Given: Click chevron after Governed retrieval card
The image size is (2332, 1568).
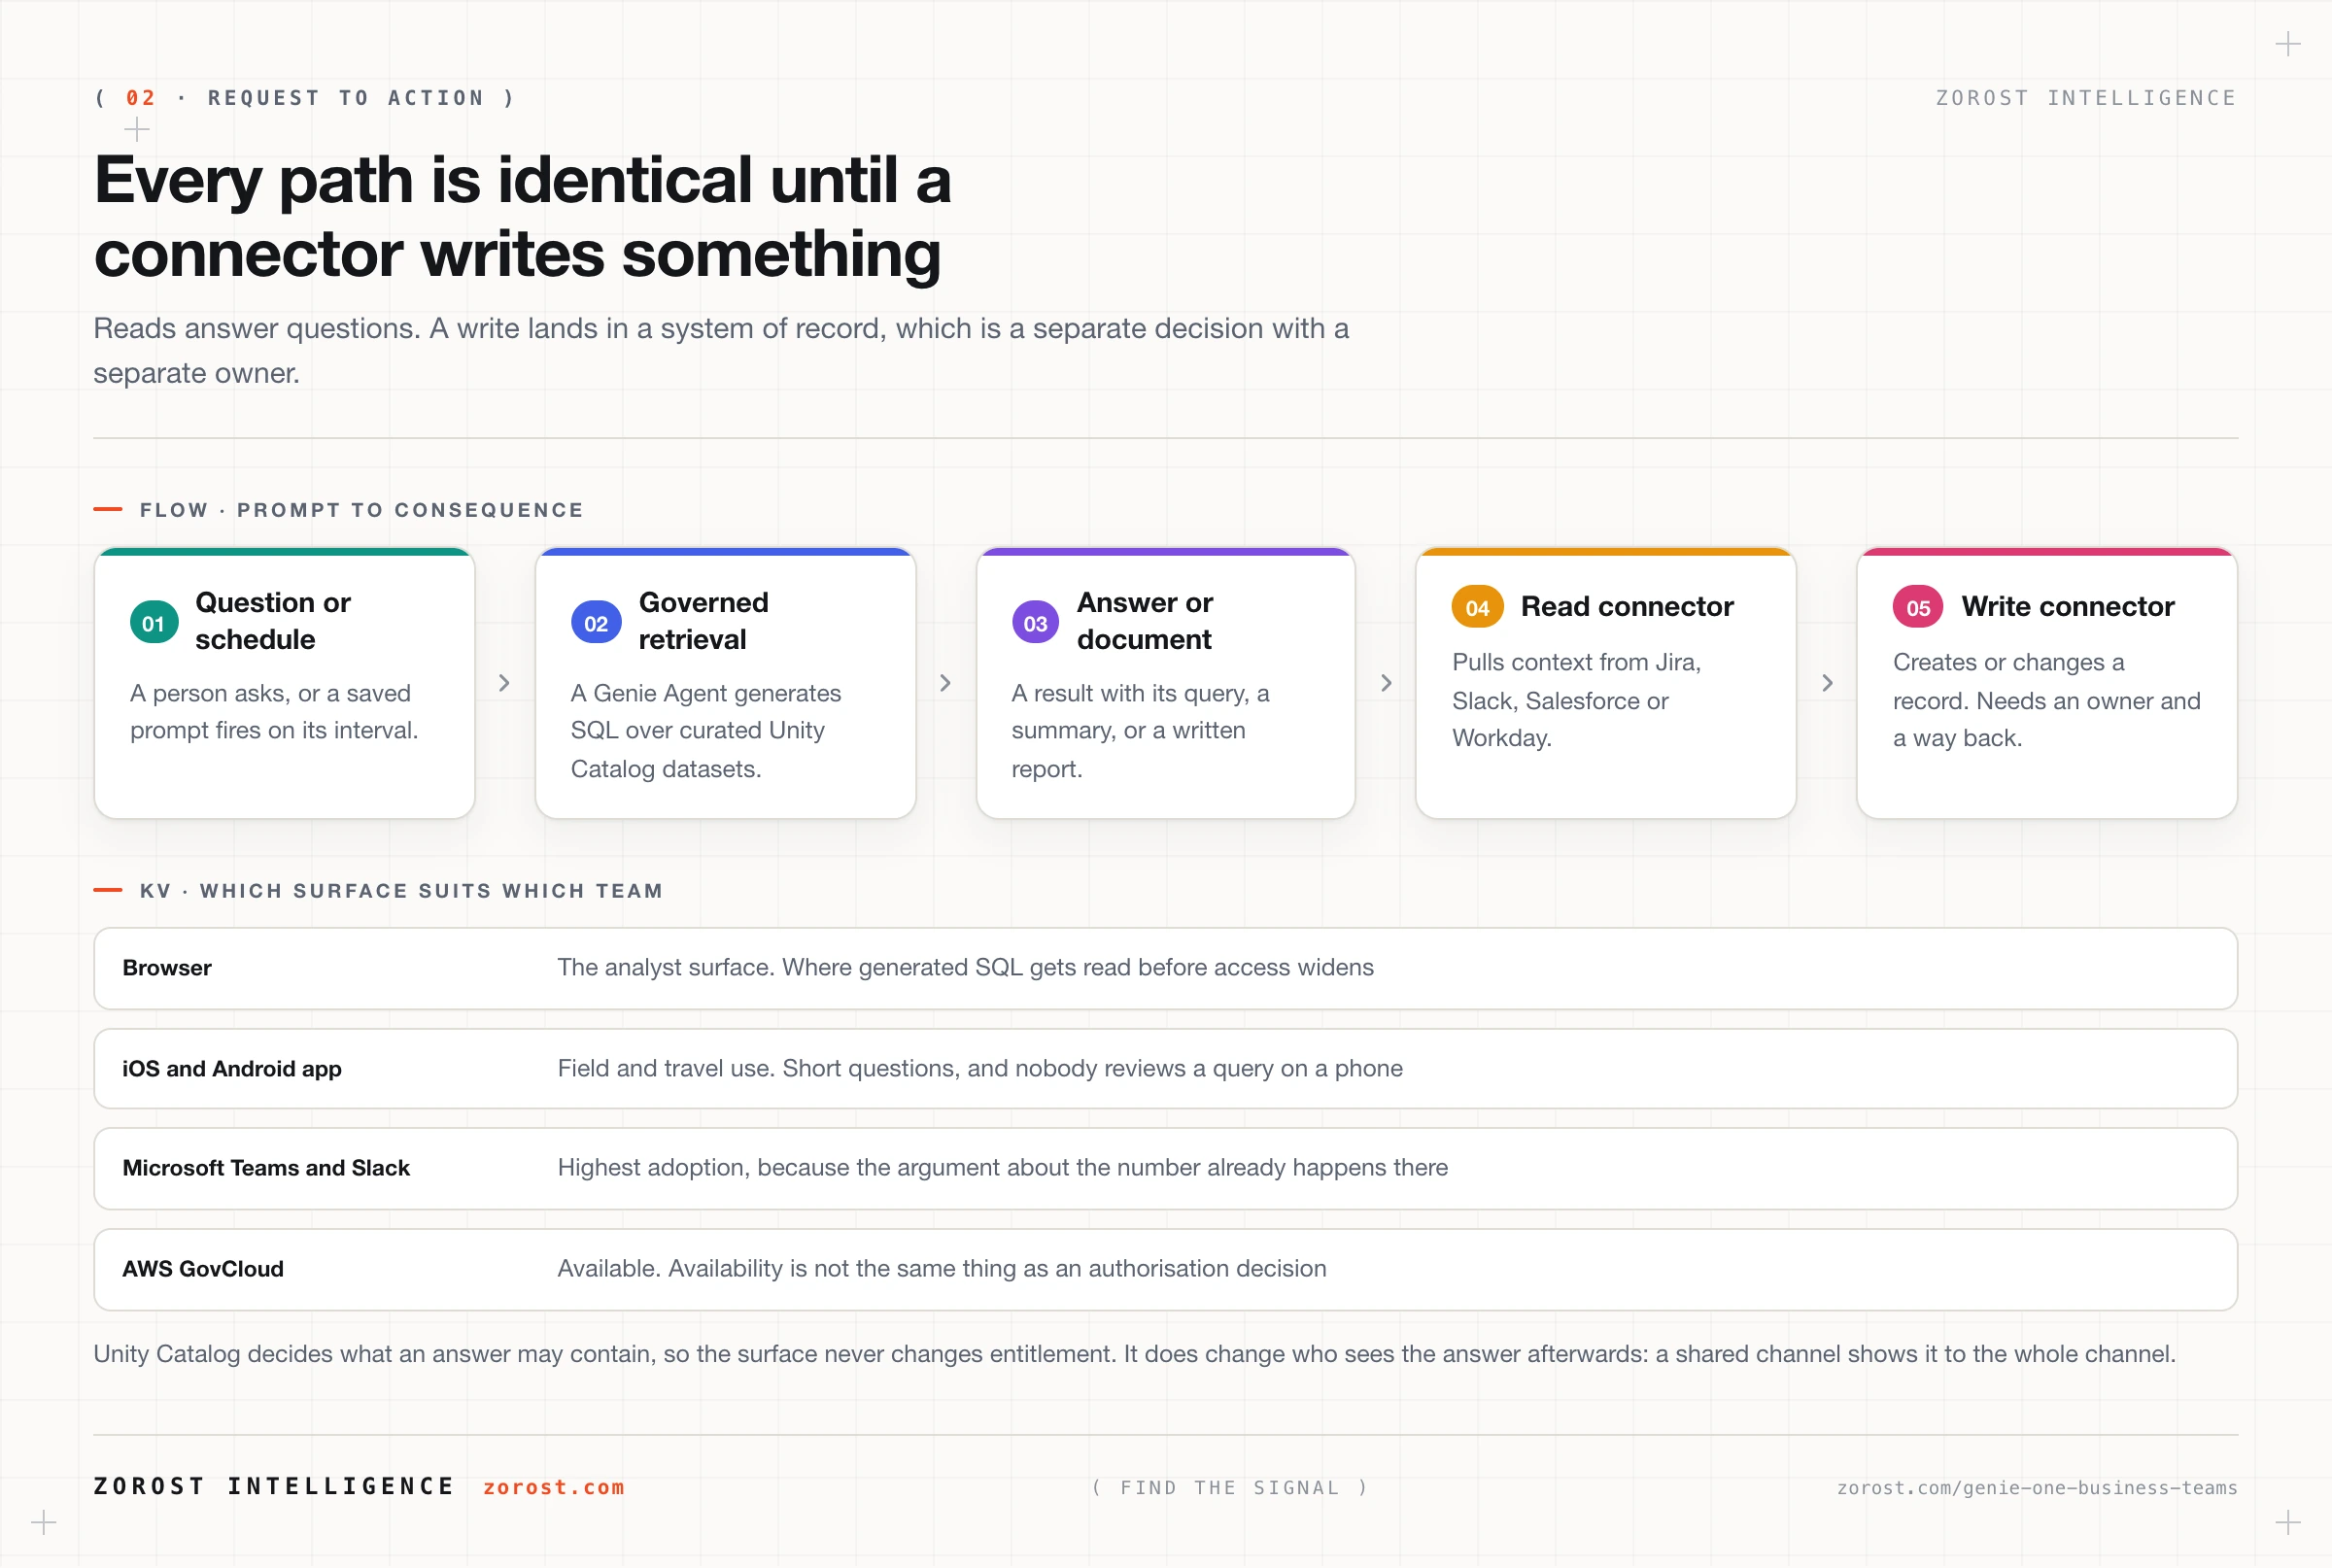Looking at the screenshot, I should click(x=946, y=683).
